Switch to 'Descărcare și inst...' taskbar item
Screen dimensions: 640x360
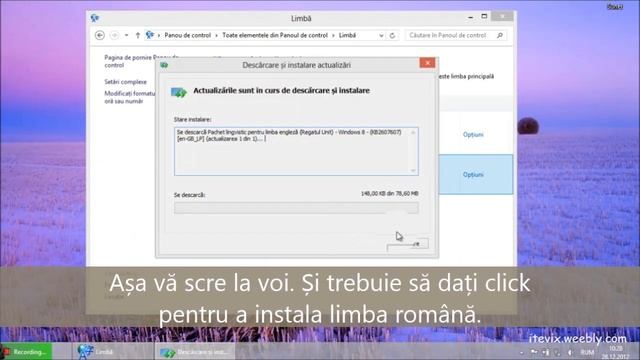click(195, 352)
